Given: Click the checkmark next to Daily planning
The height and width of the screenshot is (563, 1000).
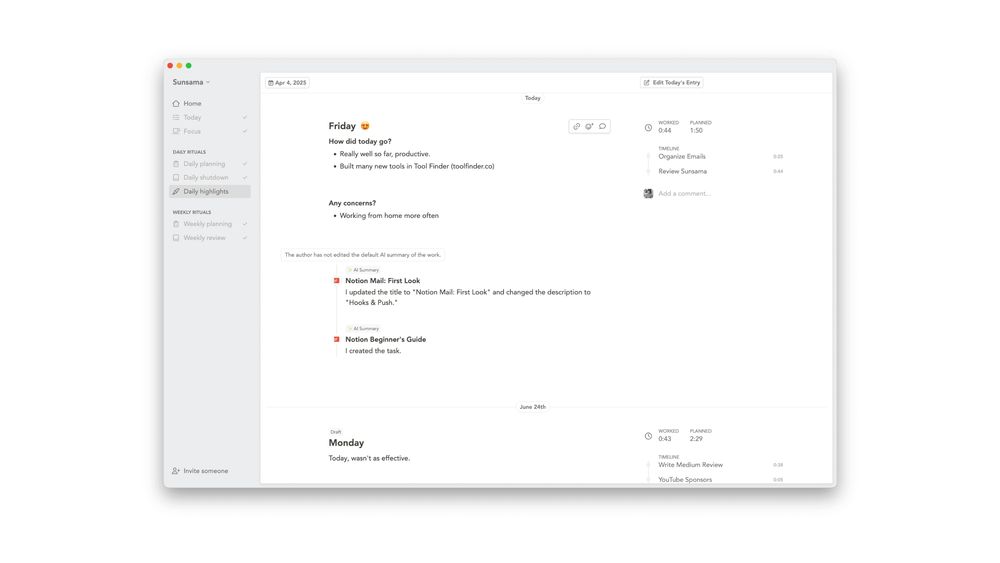Looking at the screenshot, I should pos(244,164).
